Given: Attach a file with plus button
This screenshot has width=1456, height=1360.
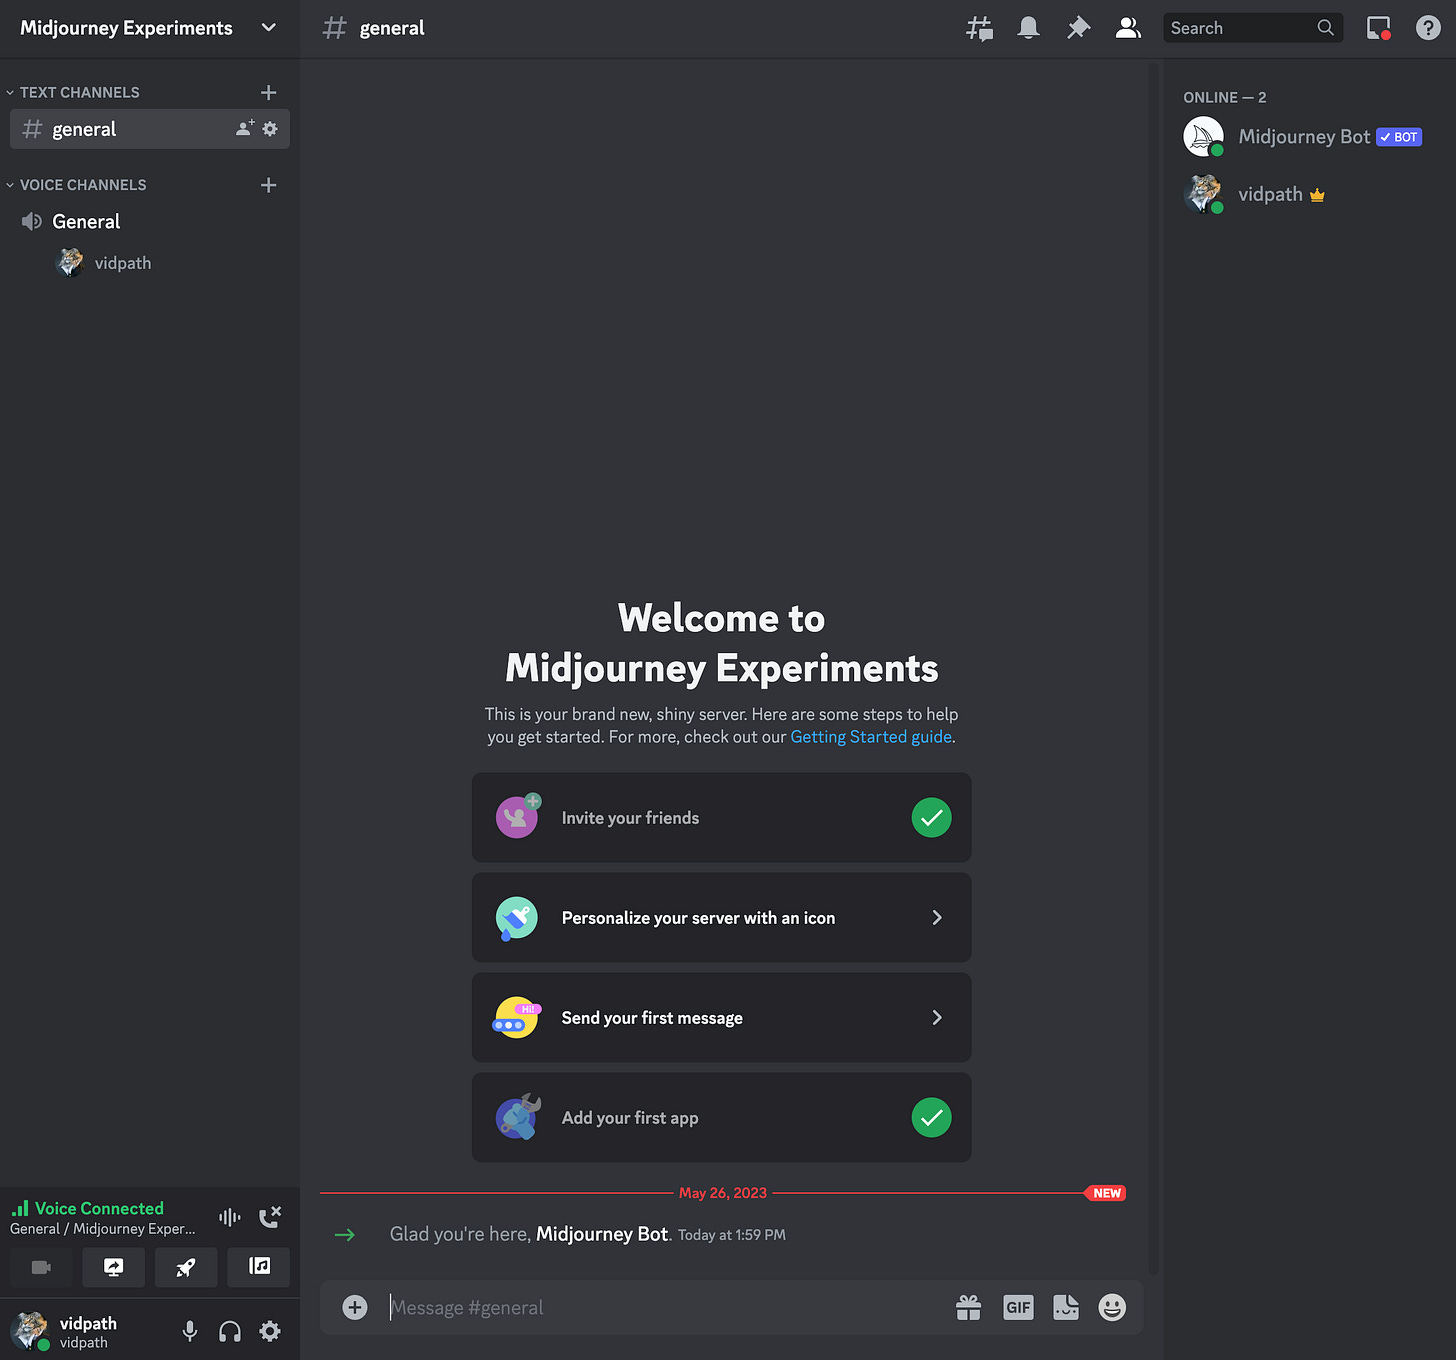Looking at the screenshot, I should tap(355, 1307).
